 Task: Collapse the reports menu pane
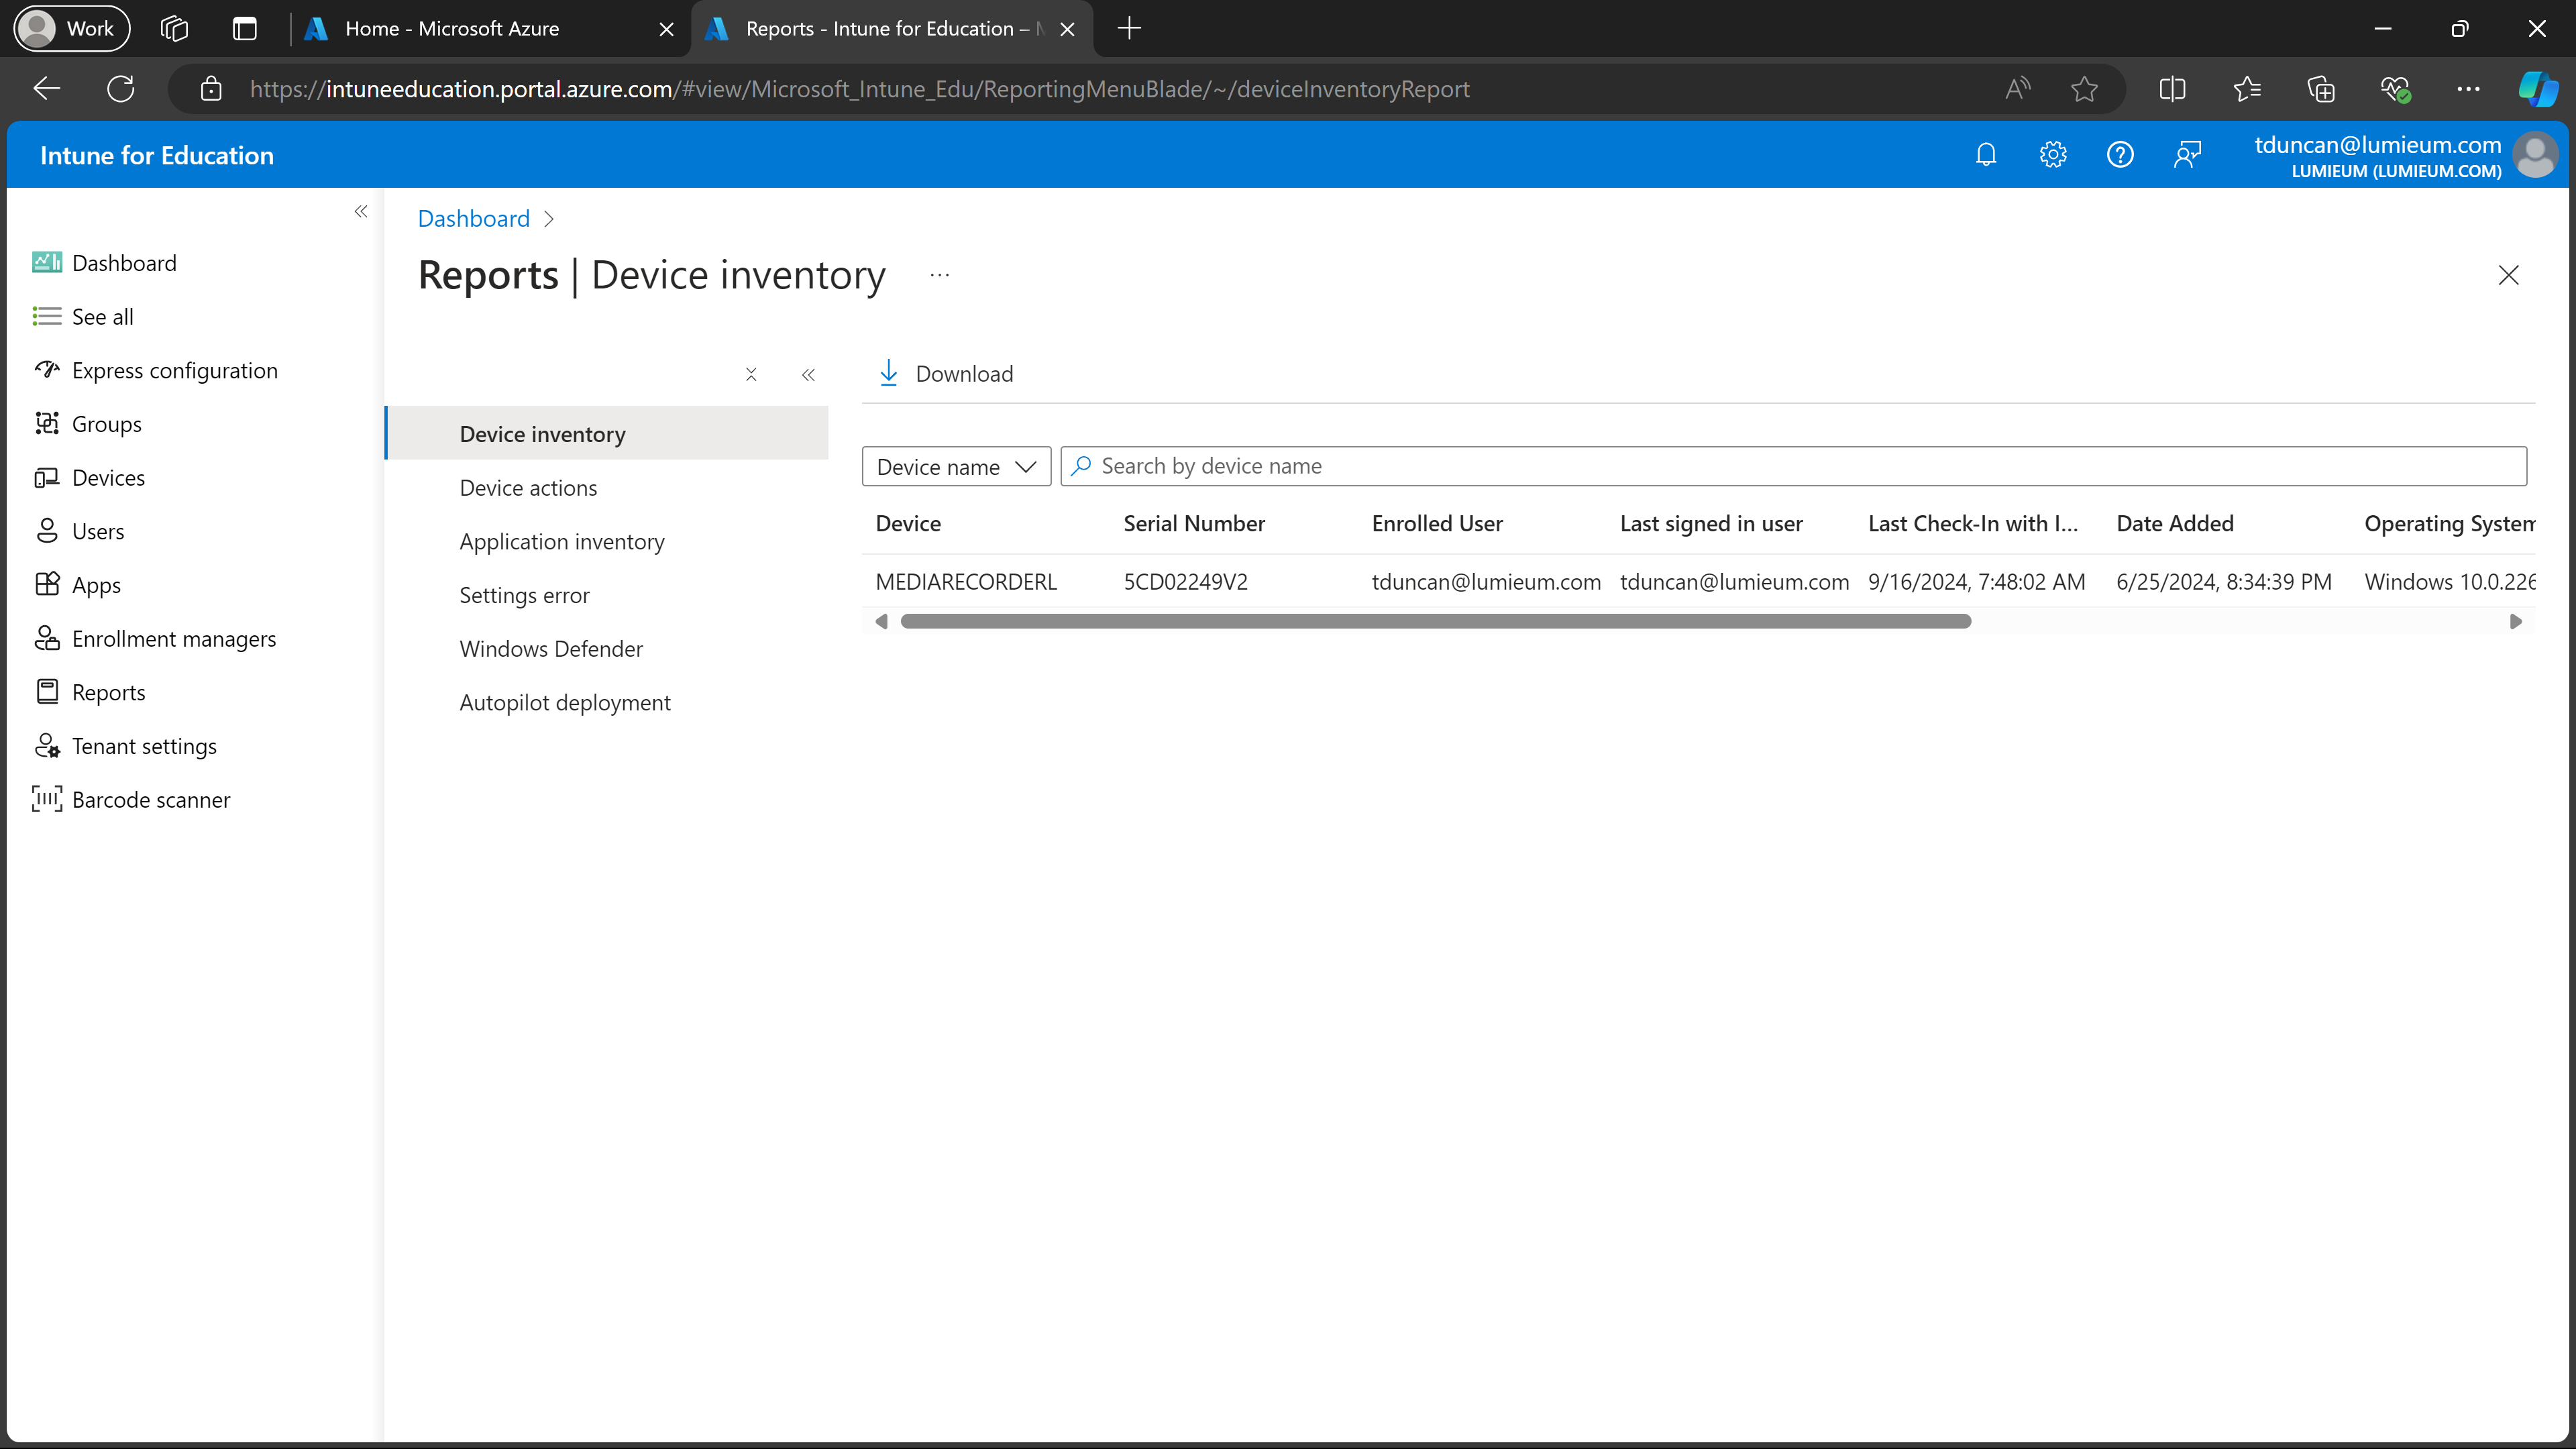(808, 374)
